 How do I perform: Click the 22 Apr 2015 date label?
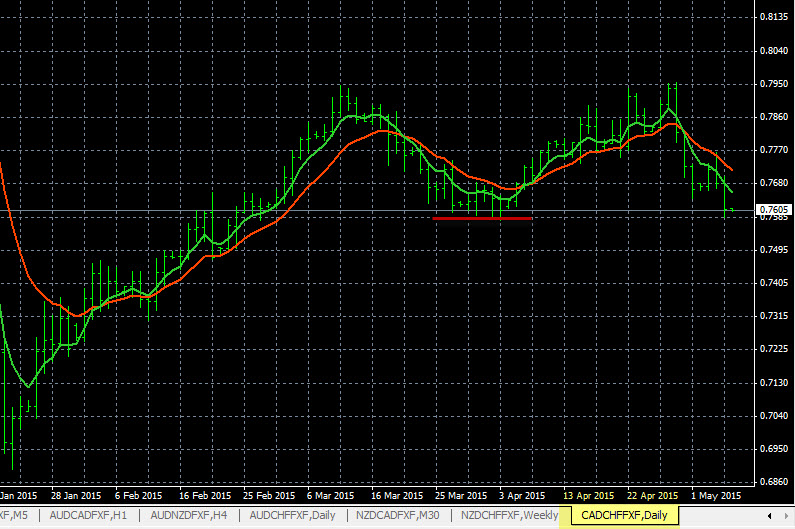pyautogui.click(x=653, y=496)
